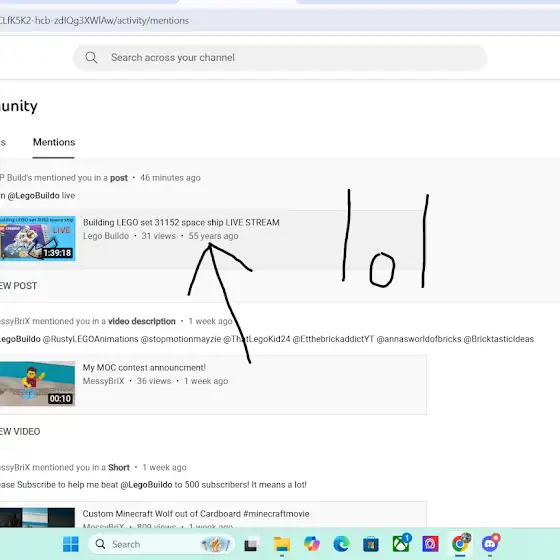Focus the 'Search across your channel' field
The image size is (560, 560).
point(280,58)
